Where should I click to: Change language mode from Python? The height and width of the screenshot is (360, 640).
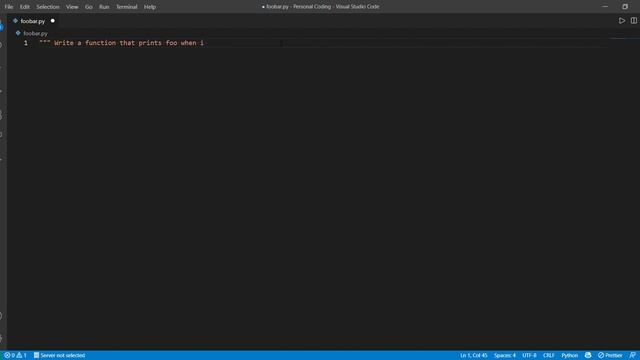pyautogui.click(x=569, y=355)
